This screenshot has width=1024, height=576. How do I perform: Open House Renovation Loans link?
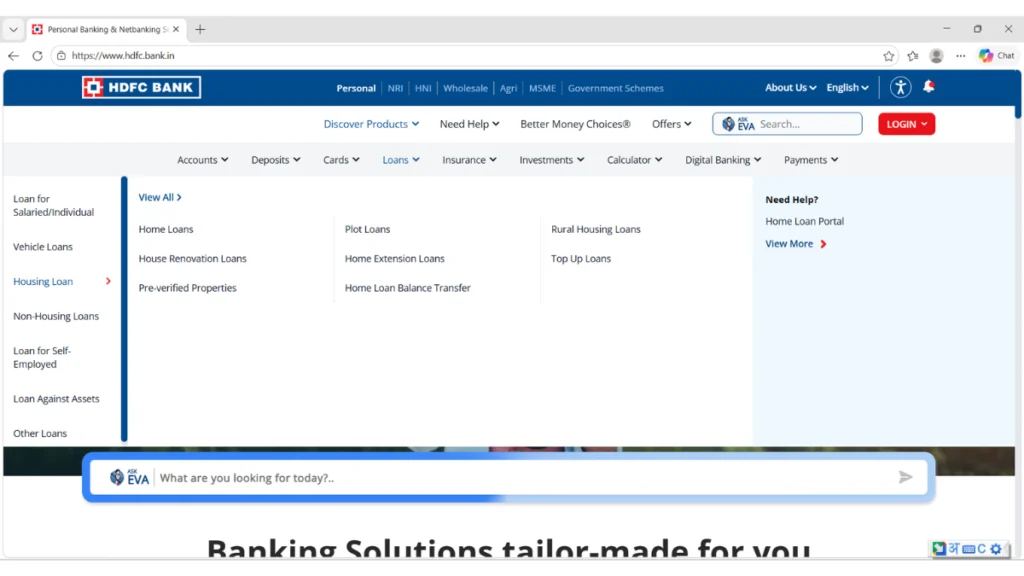pyautogui.click(x=193, y=259)
